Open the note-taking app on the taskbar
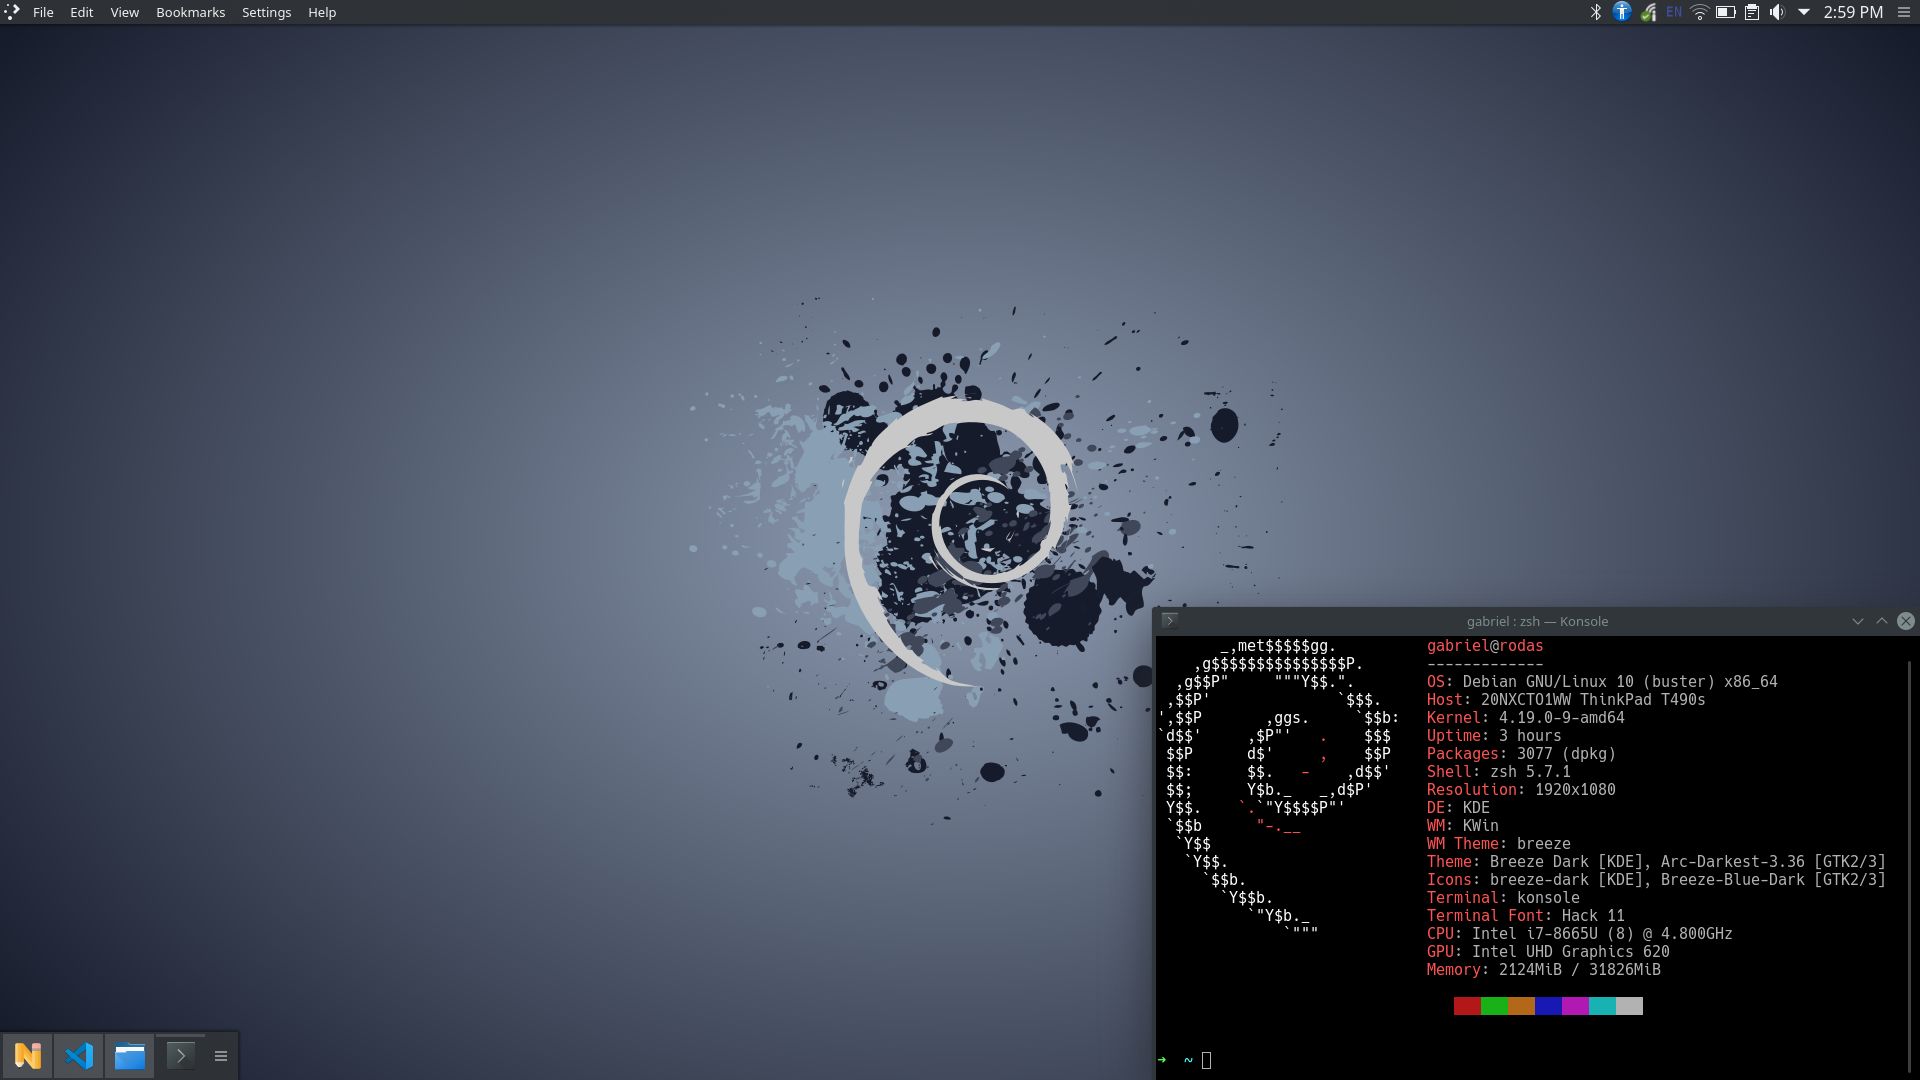Screen dimensions: 1920x1080 (28, 1055)
